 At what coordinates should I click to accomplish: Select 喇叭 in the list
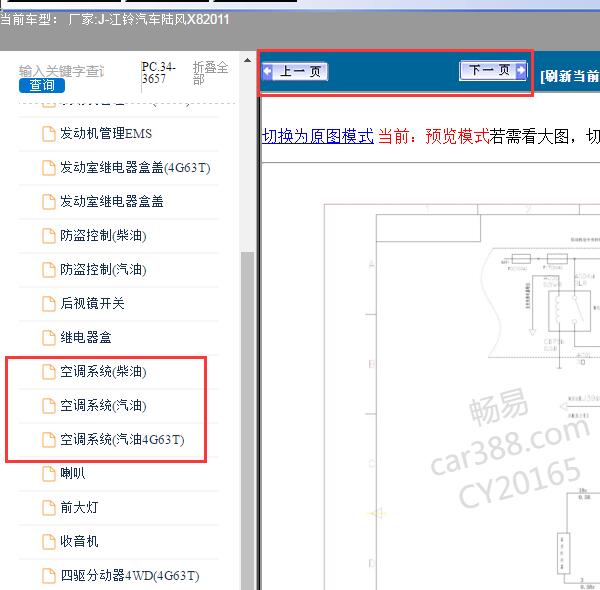pyautogui.click(x=73, y=474)
